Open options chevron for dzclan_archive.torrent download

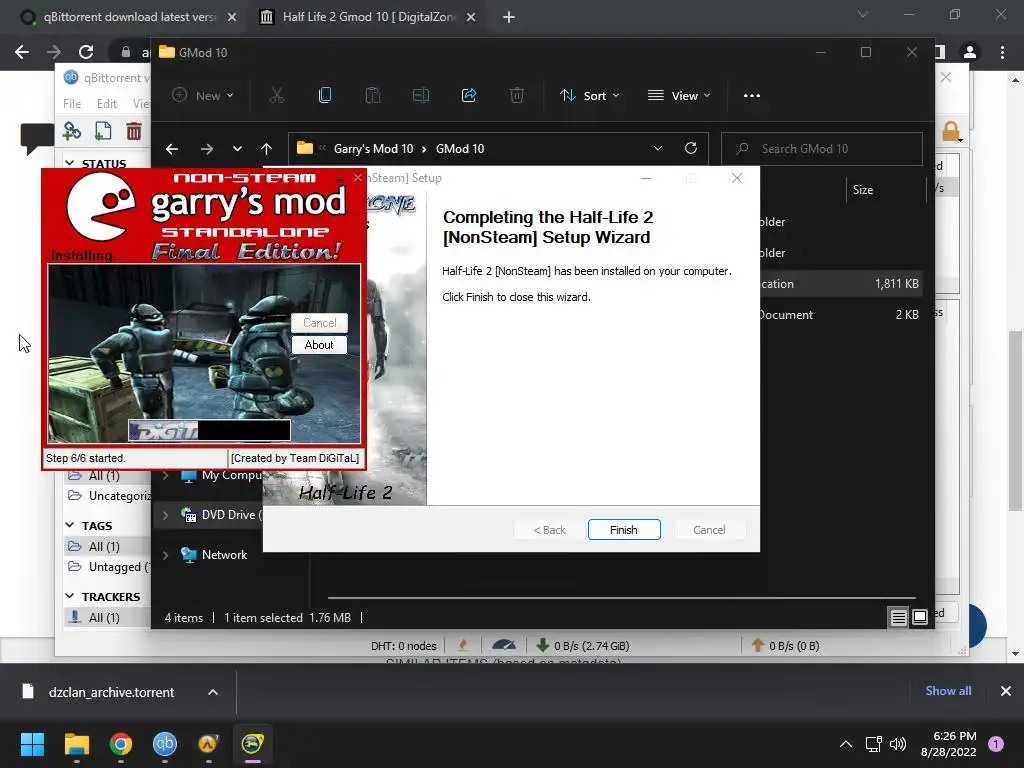click(x=213, y=692)
